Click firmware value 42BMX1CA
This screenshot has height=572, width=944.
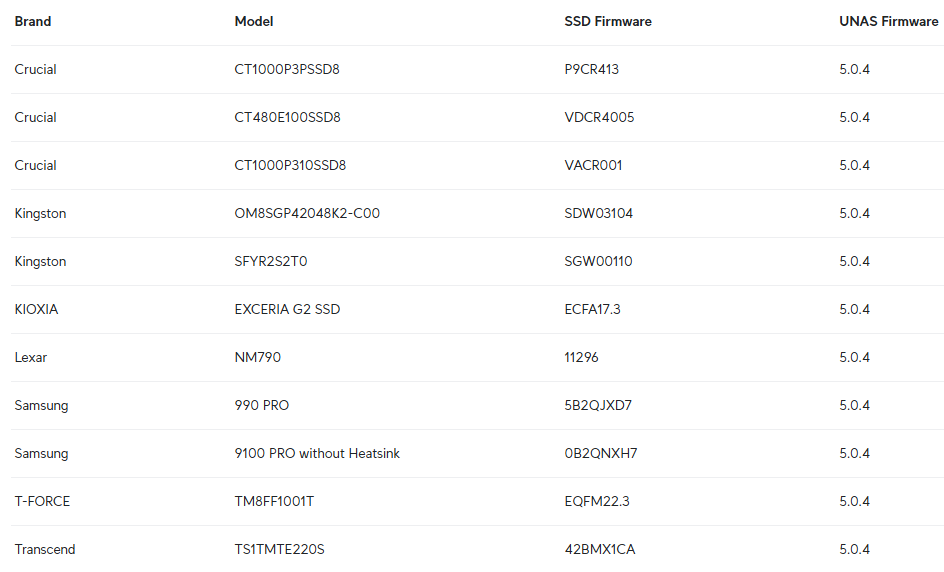click(600, 549)
